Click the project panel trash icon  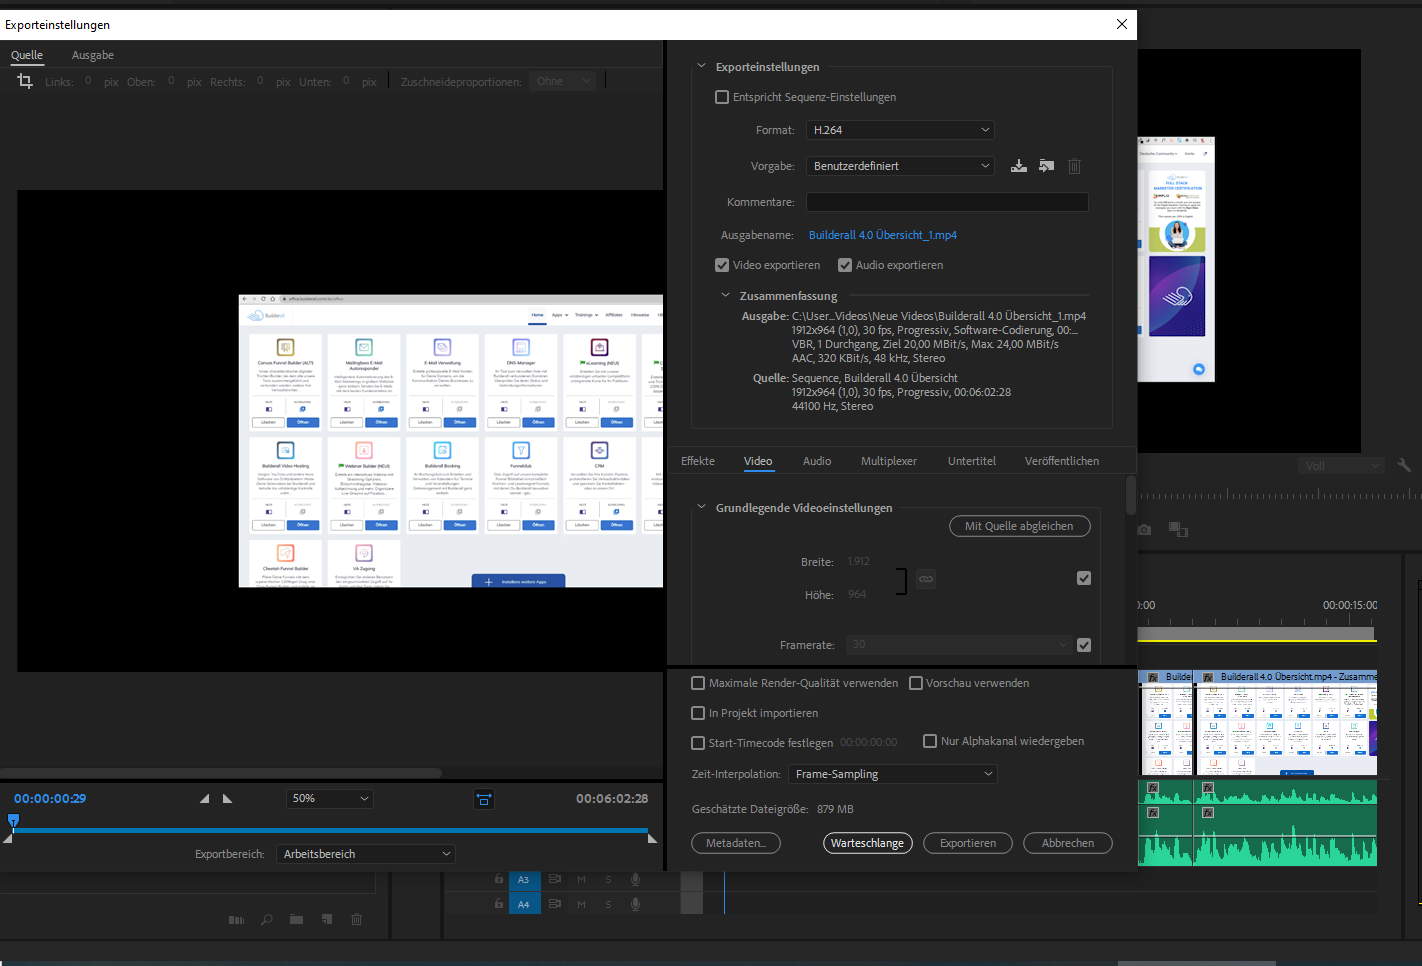[356, 919]
